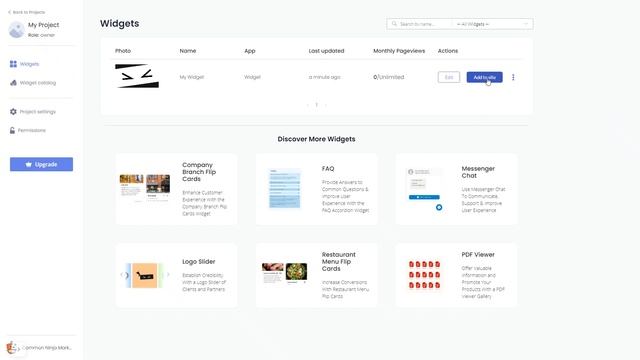This screenshot has width=640, height=360.
Task: Click the My Widget name cell
Action: [192, 77]
